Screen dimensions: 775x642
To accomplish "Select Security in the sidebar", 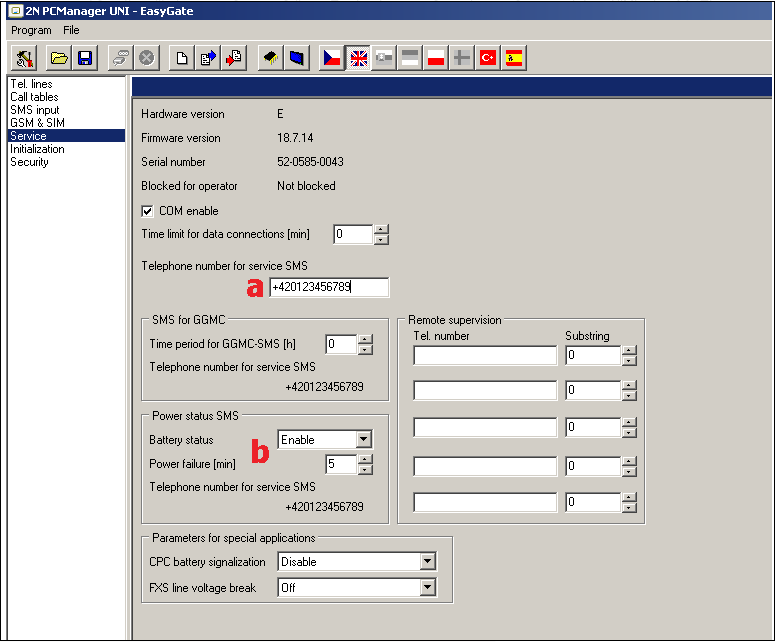I will [29, 162].
